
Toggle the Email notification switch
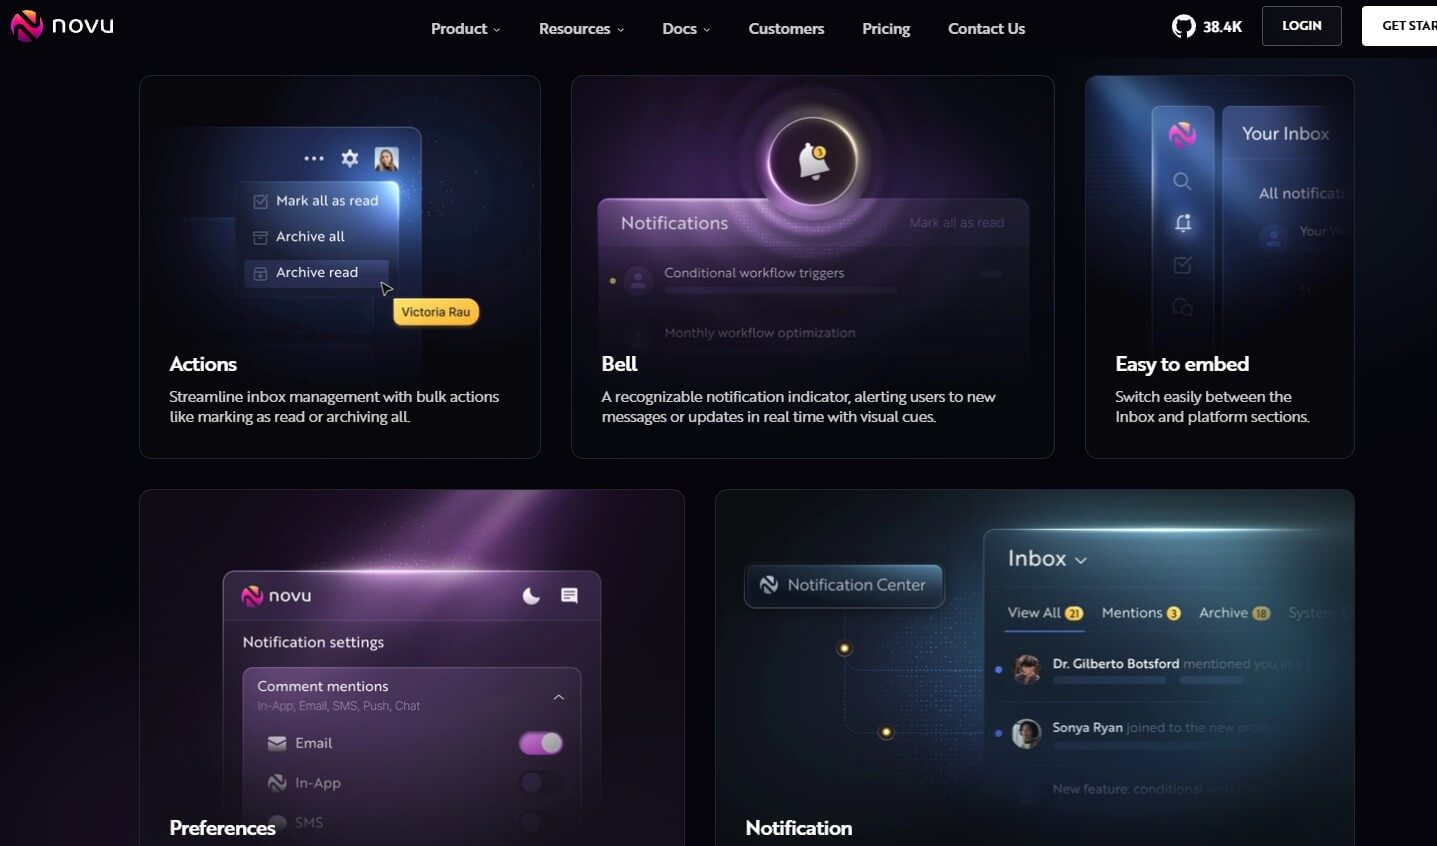point(541,743)
